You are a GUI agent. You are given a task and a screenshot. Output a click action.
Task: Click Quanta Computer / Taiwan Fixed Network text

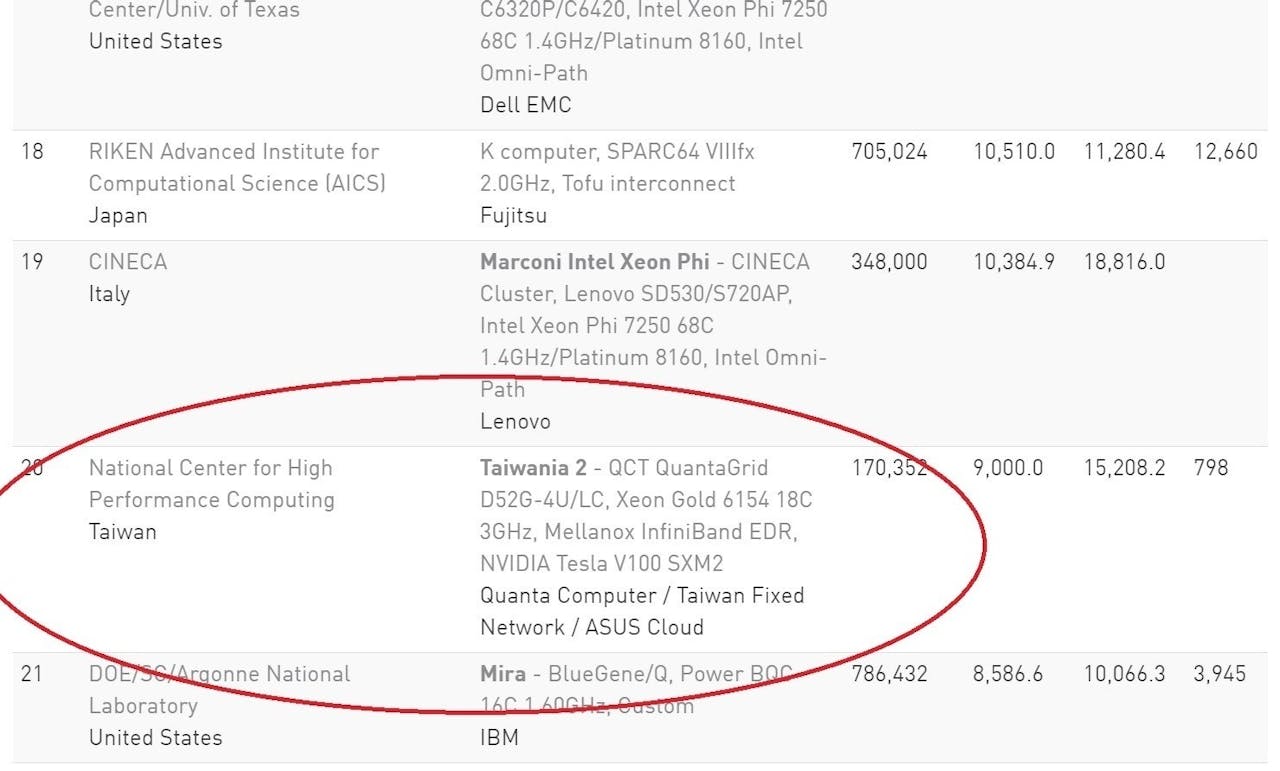coord(641,596)
